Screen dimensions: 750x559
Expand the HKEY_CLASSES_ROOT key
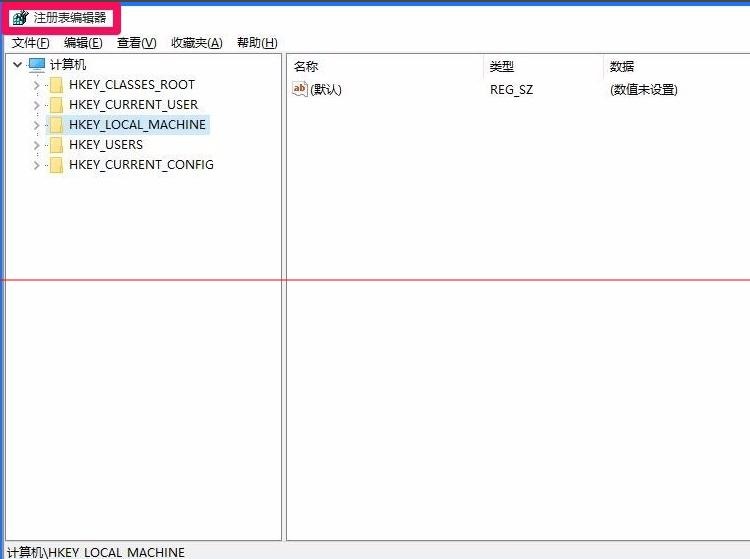click(x=36, y=85)
